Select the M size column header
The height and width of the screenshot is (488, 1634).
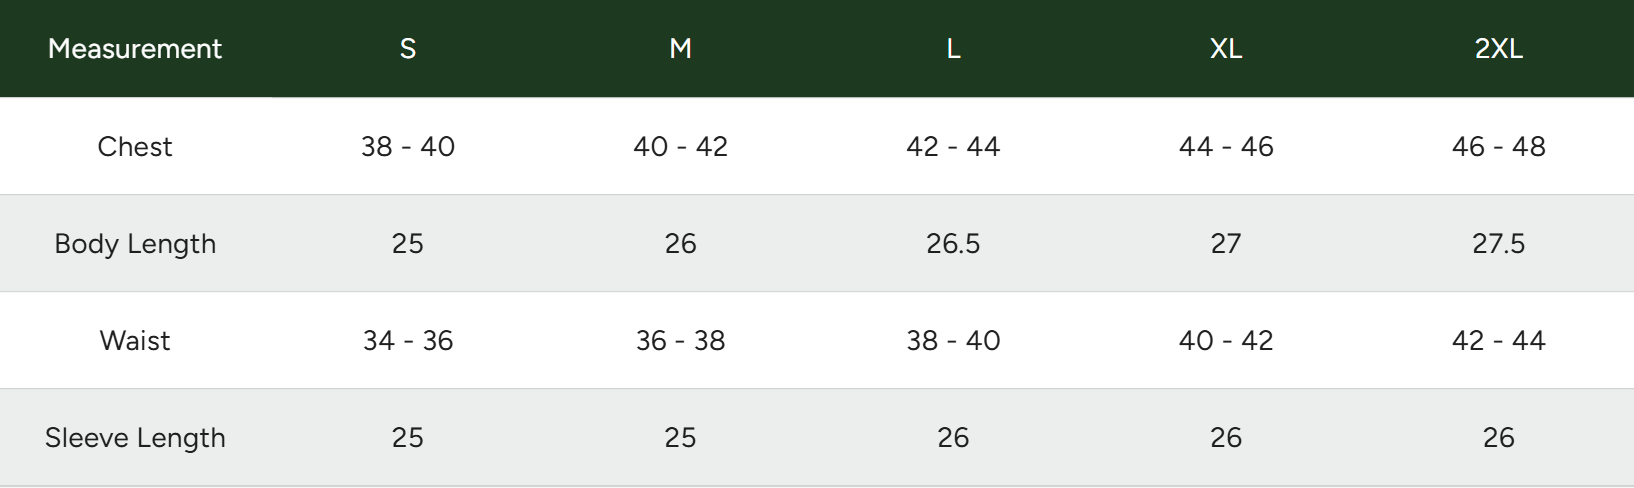681,48
